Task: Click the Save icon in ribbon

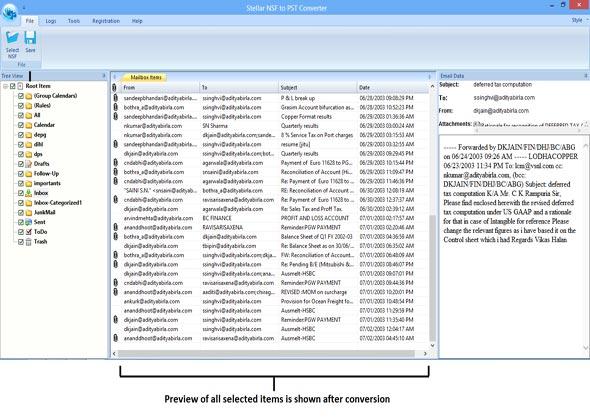Action: [30, 38]
